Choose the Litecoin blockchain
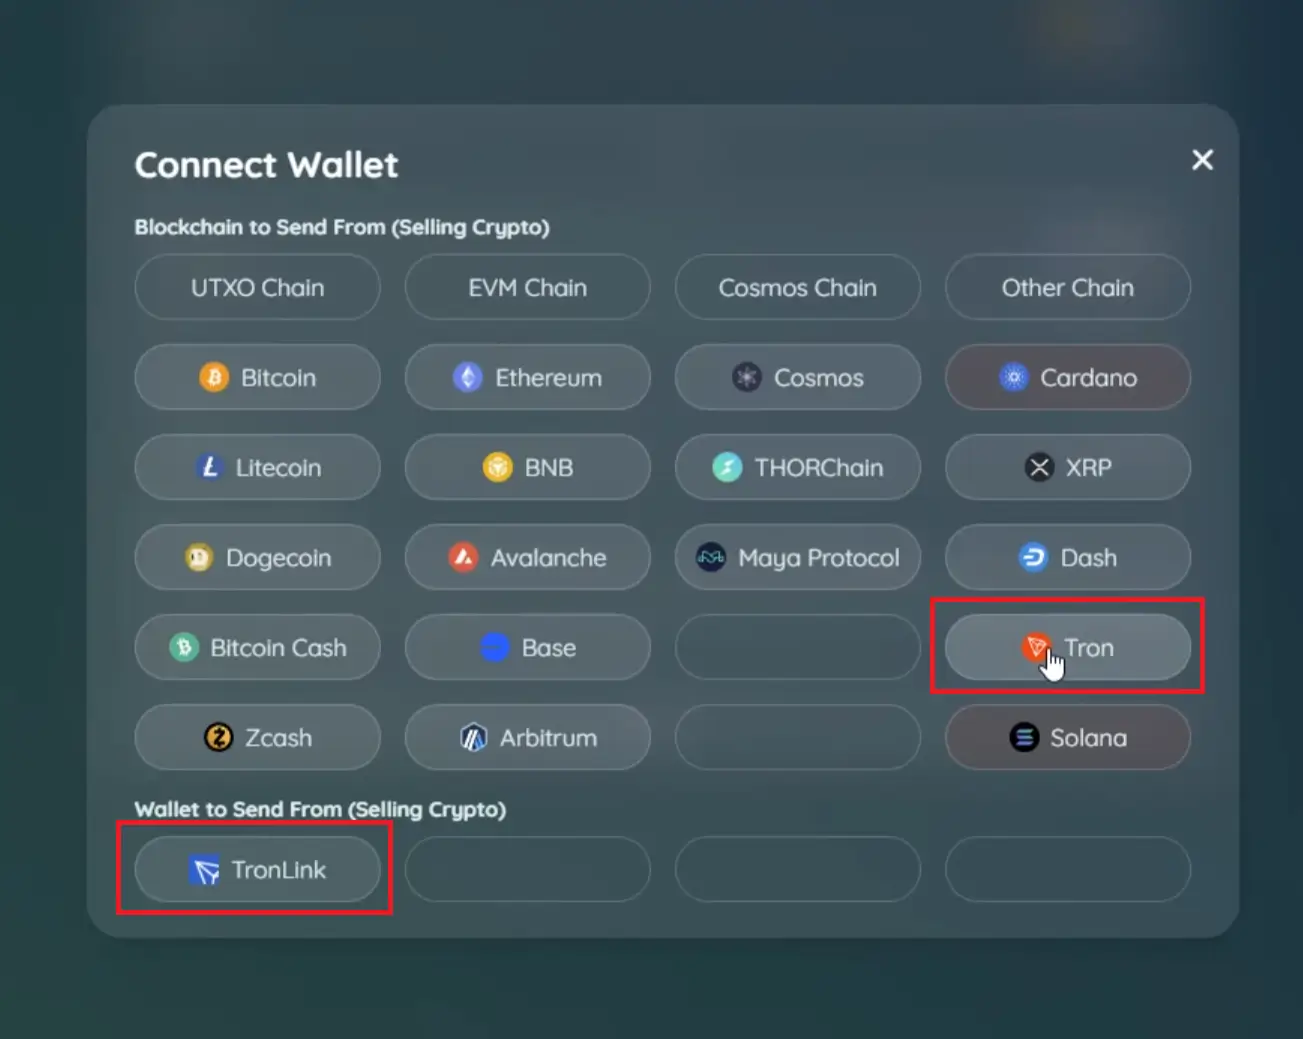 click(257, 468)
